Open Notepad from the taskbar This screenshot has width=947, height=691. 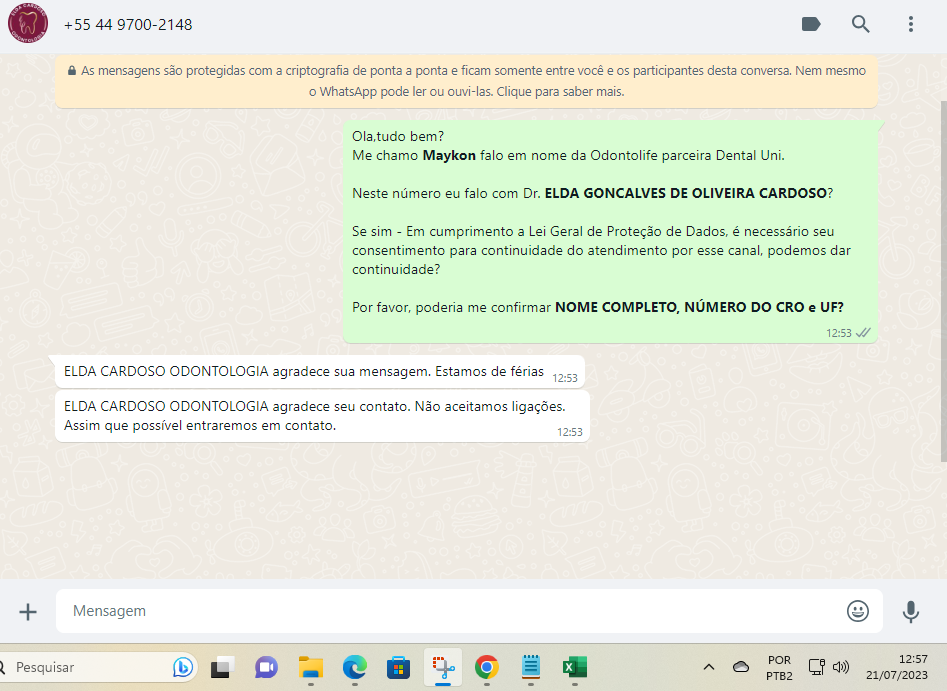coord(531,667)
